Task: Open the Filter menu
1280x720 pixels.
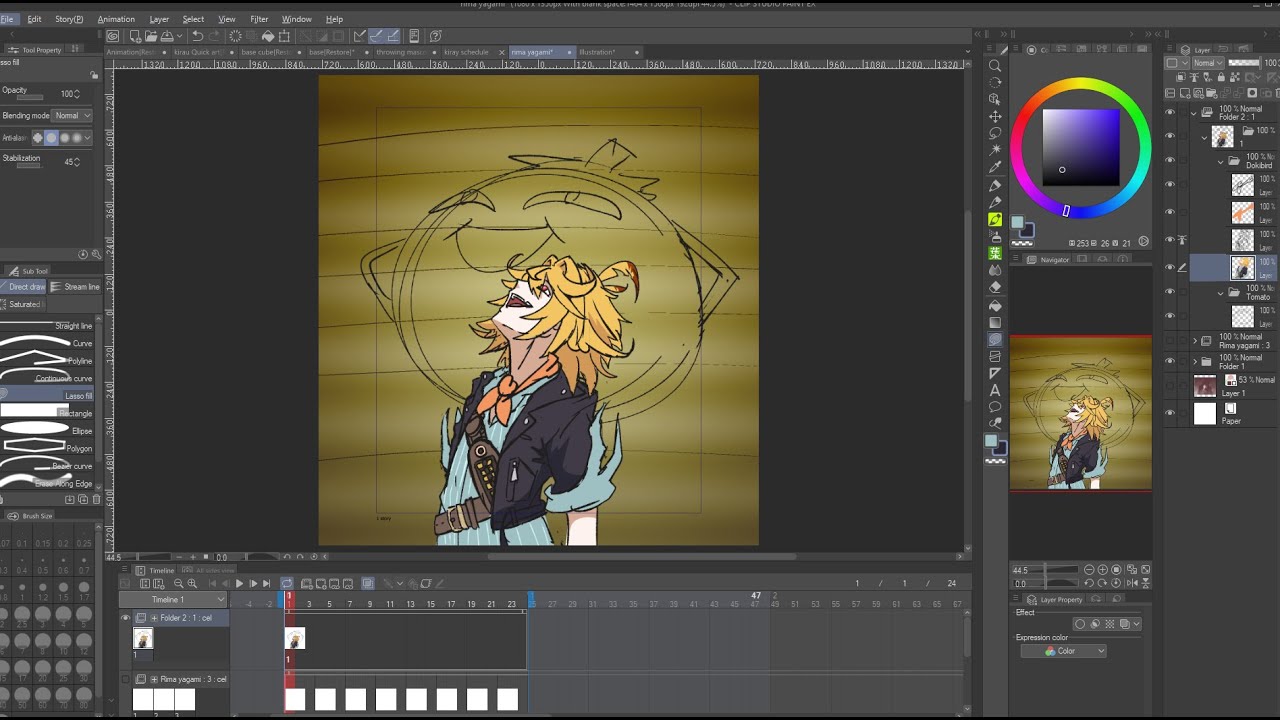Action: 259,19
